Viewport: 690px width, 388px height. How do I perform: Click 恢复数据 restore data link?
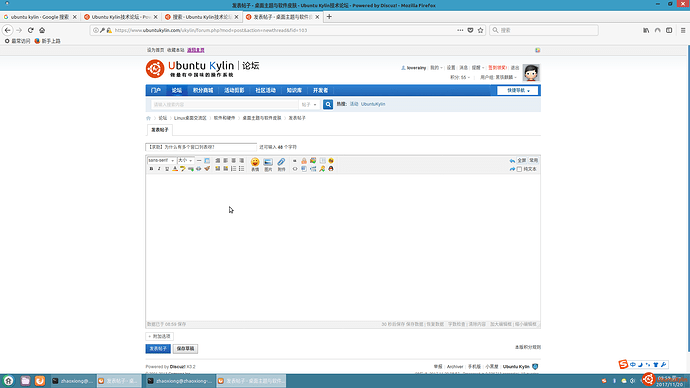(x=435, y=324)
